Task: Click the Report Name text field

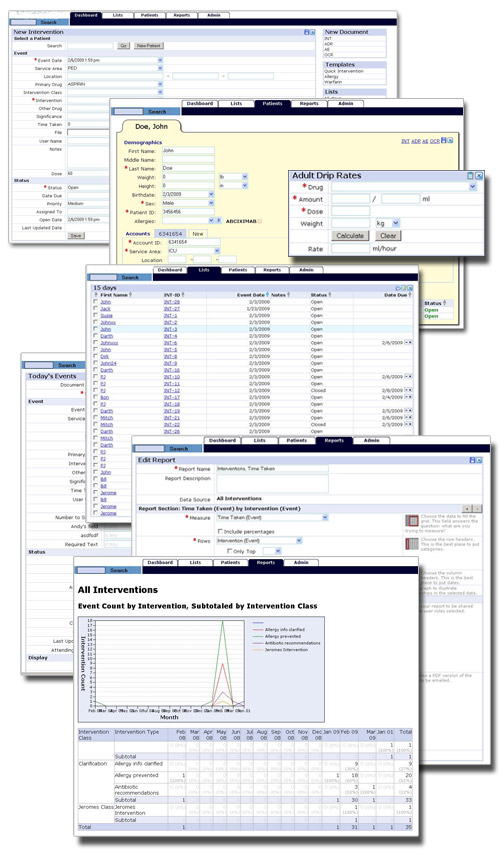Action: (273, 468)
